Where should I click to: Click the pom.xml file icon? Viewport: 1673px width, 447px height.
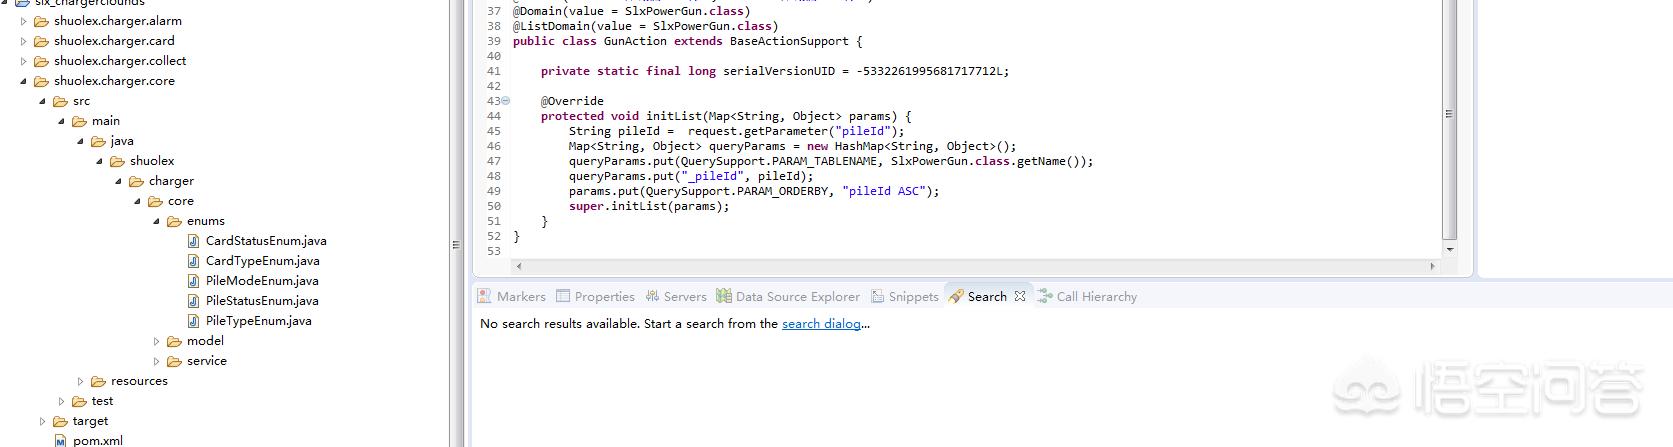click(x=60, y=441)
